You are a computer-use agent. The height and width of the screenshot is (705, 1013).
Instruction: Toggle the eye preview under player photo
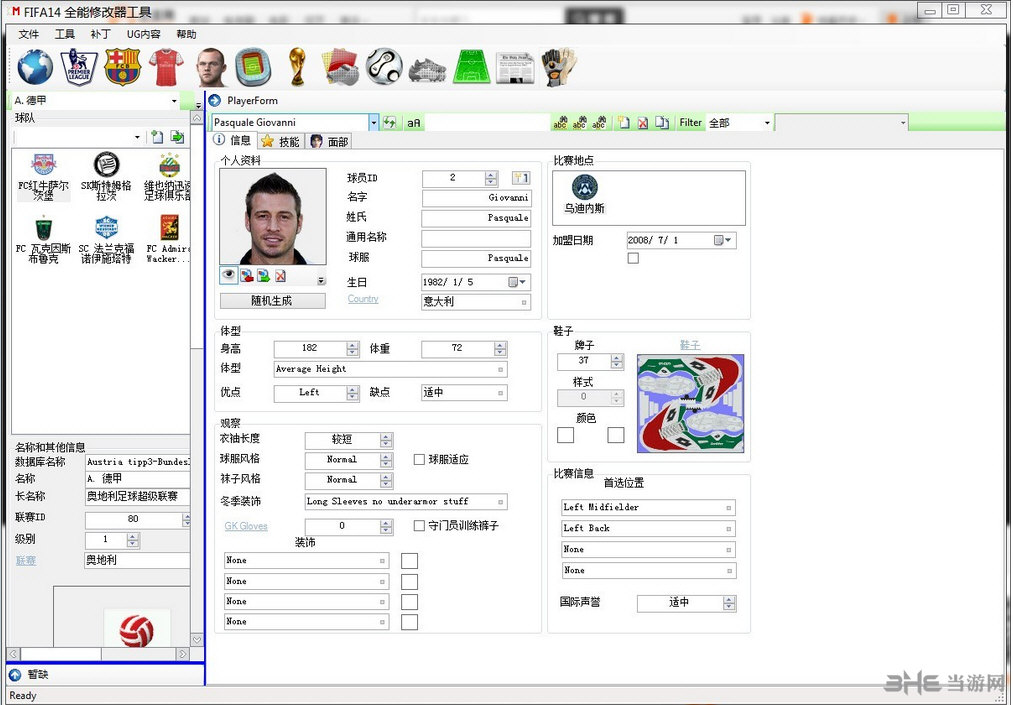coord(229,275)
